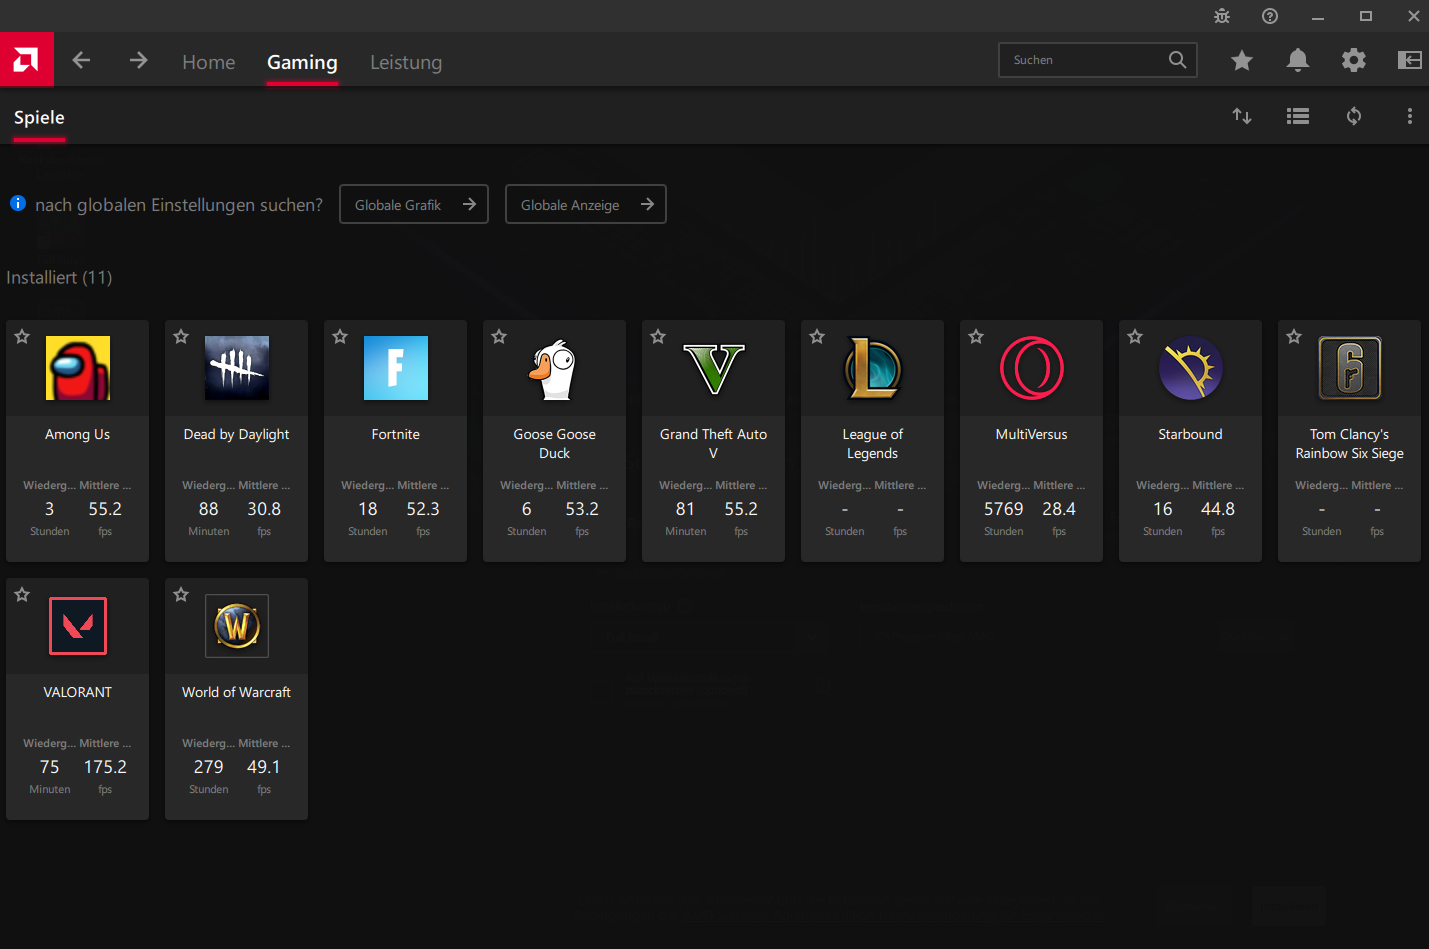Image resolution: width=1429 pixels, height=949 pixels.
Task: Open the bug report icon
Action: 1222,16
